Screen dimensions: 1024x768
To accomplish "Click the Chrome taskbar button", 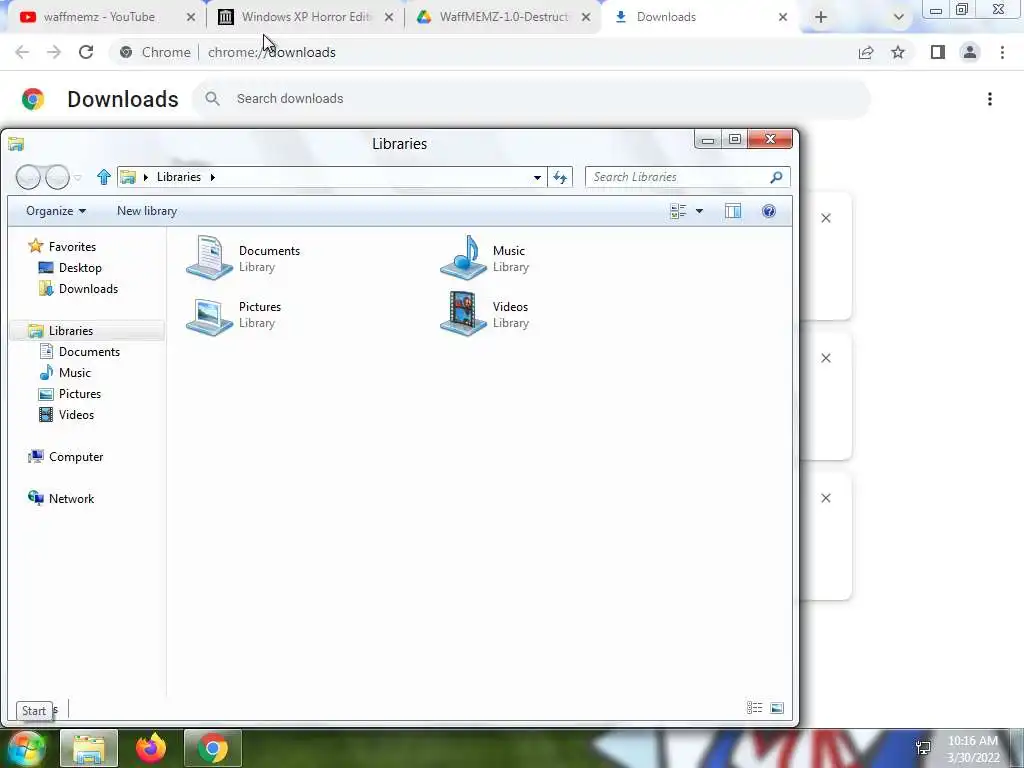I will [213, 748].
